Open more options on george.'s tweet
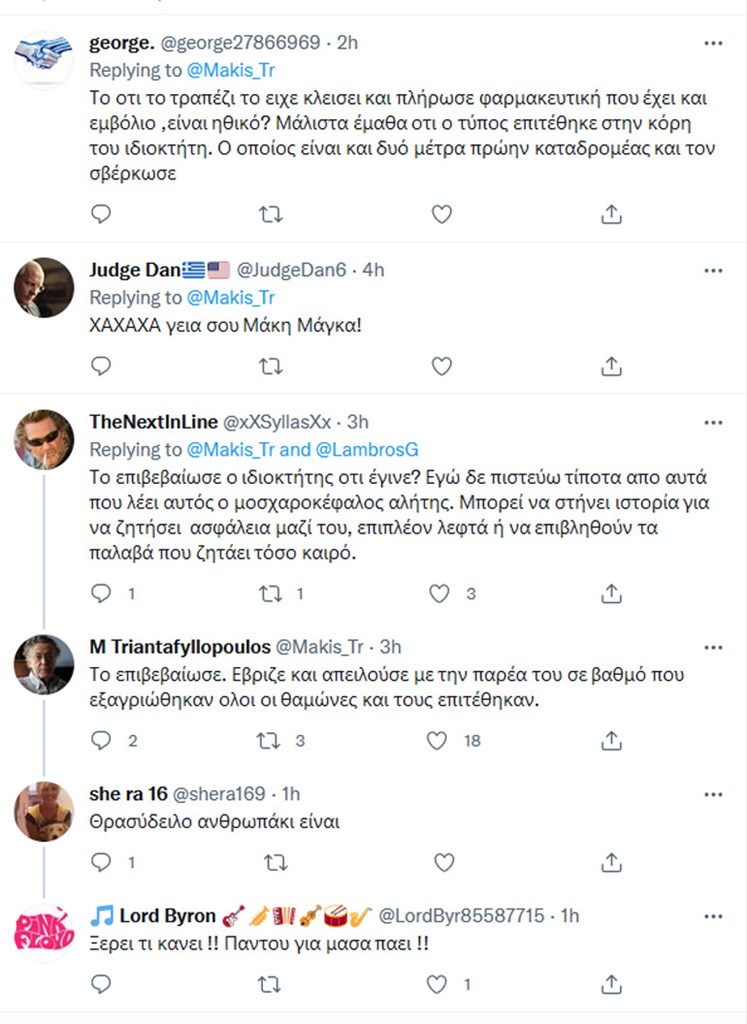This screenshot has width=747, height=1024. coord(712,43)
